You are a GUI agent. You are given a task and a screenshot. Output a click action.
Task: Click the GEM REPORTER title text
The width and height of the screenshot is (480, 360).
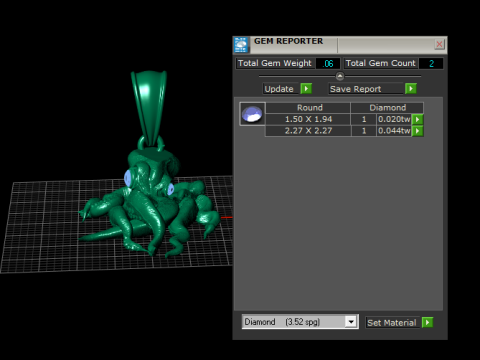tap(288, 41)
